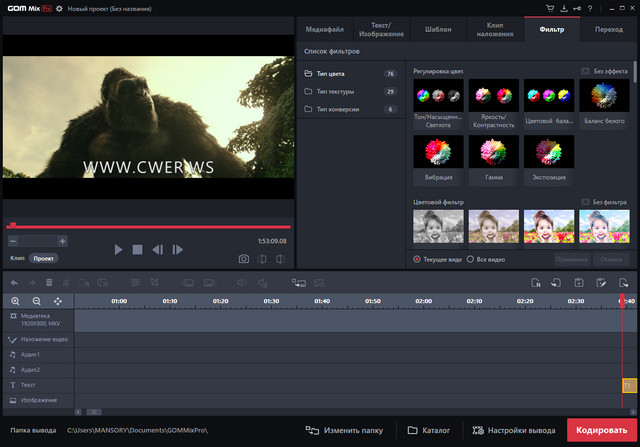Click the red preview seek bar
The width and height of the screenshot is (640, 447).
(x=150, y=227)
